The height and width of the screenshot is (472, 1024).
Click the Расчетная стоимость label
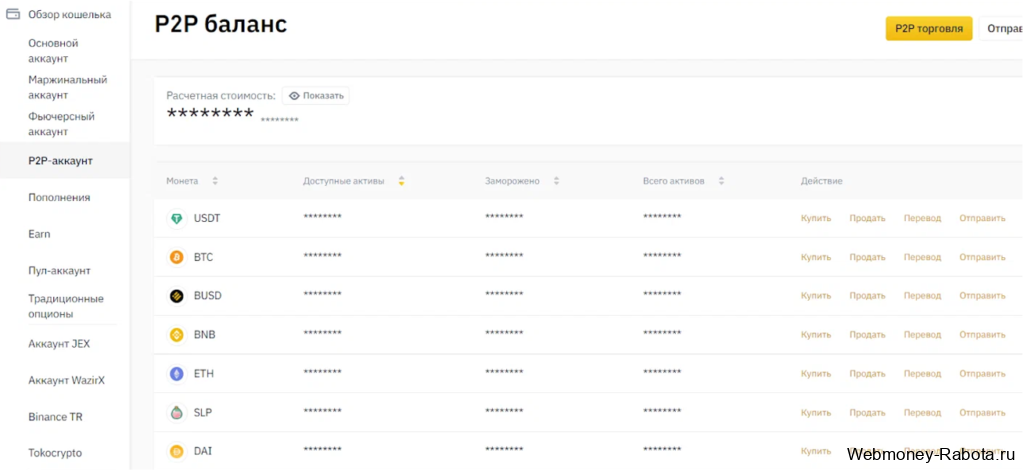pos(221,96)
